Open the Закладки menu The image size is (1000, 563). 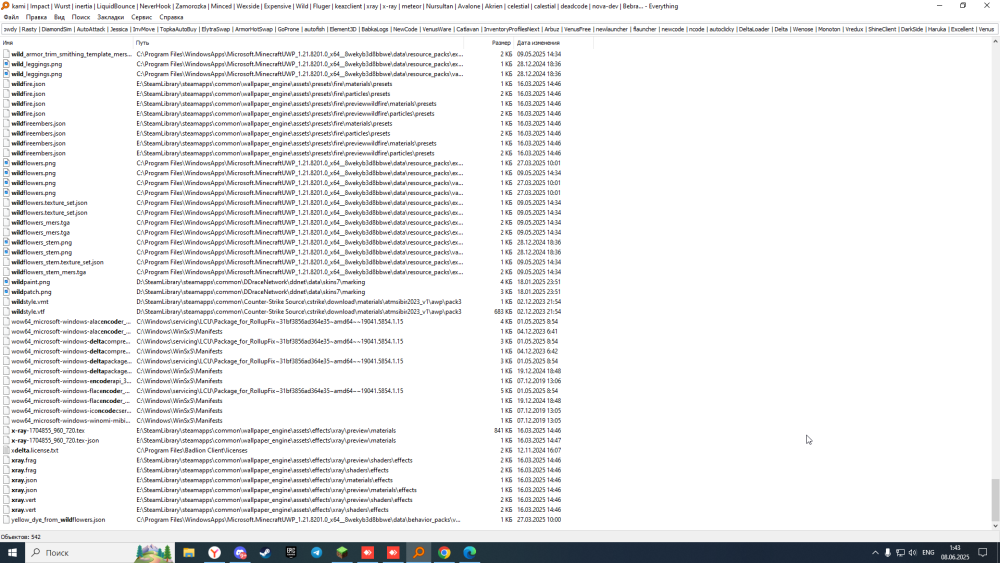click(x=110, y=17)
